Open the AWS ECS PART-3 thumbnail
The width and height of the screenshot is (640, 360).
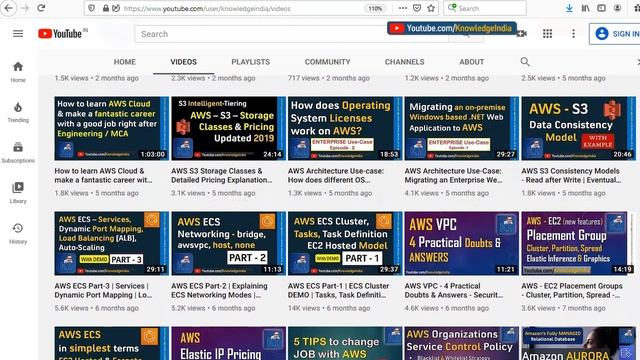point(111,243)
